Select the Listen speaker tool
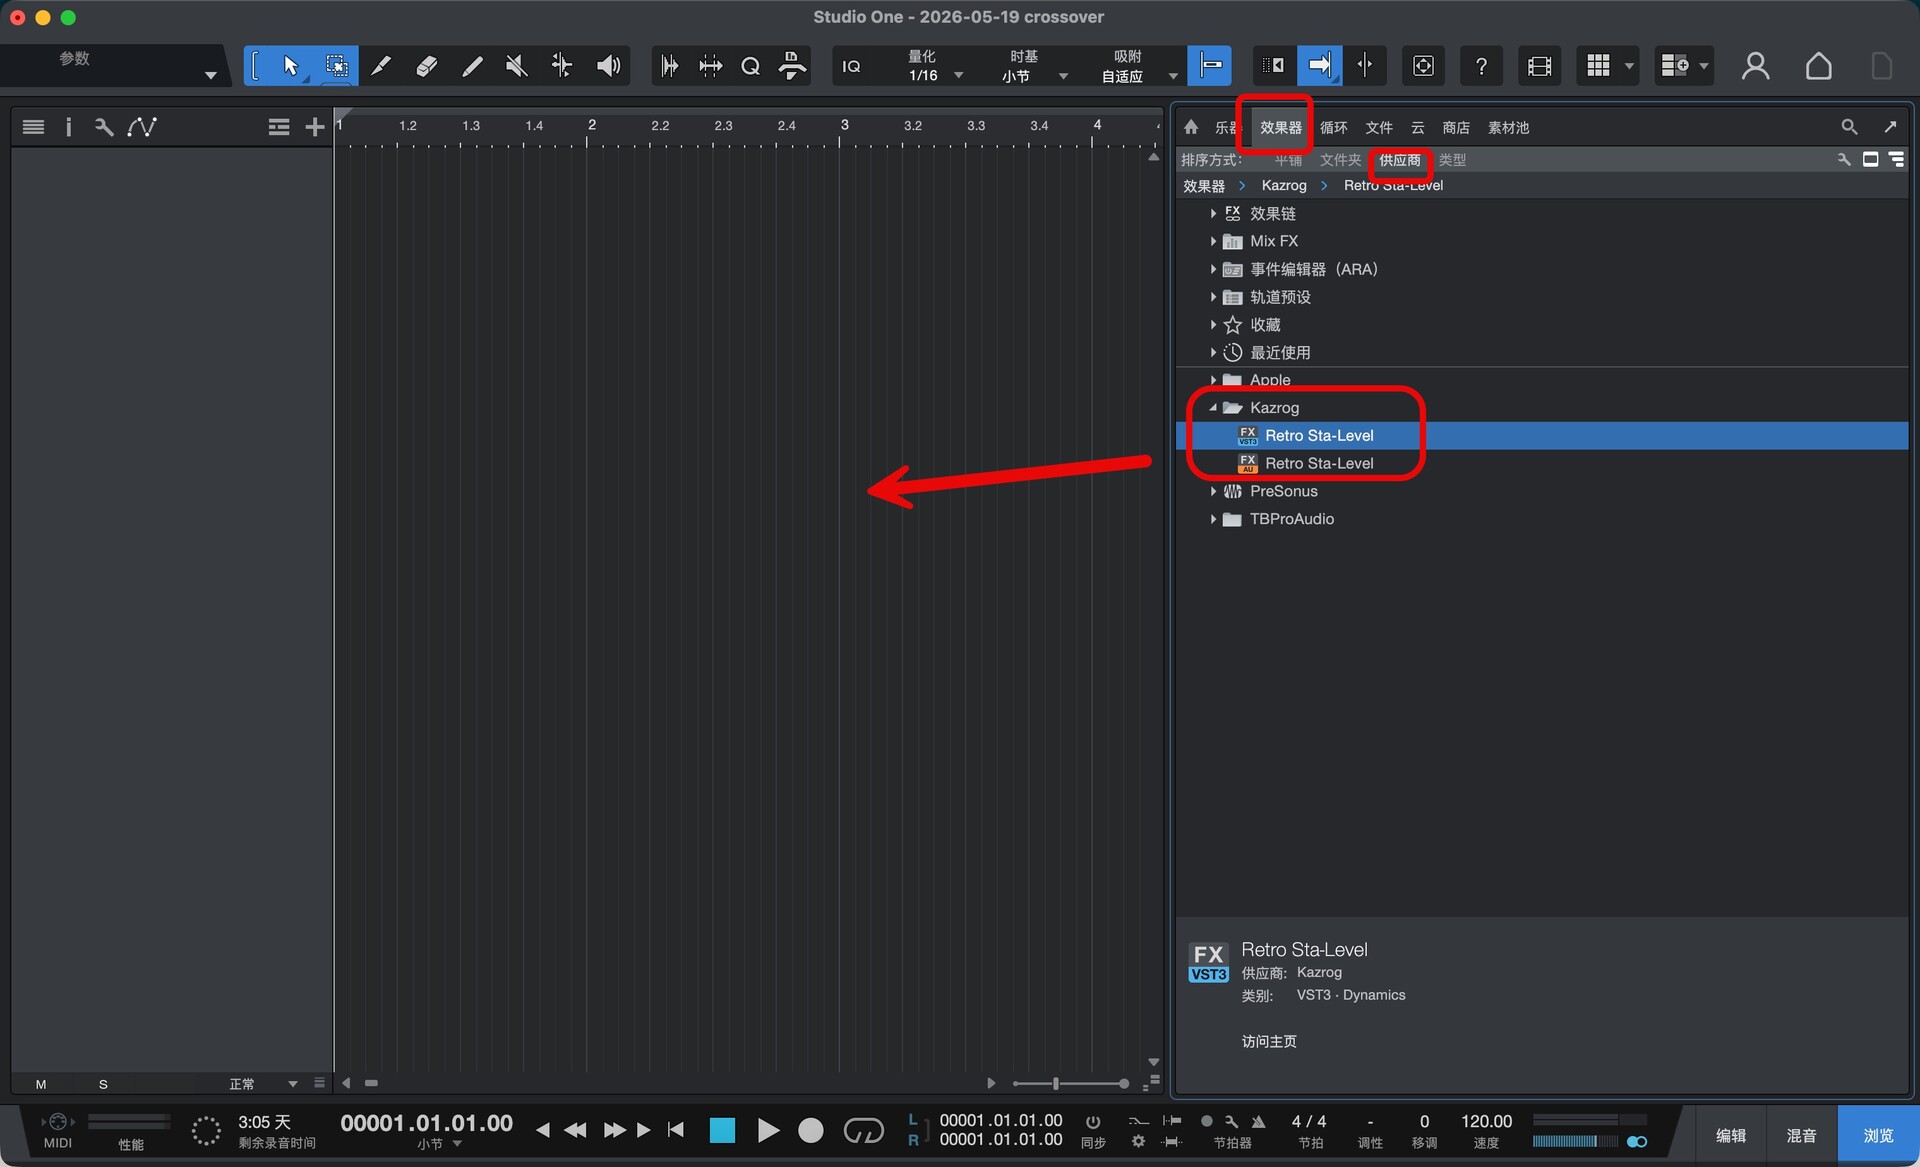The height and width of the screenshot is (1167, 1920). [608, 66]
